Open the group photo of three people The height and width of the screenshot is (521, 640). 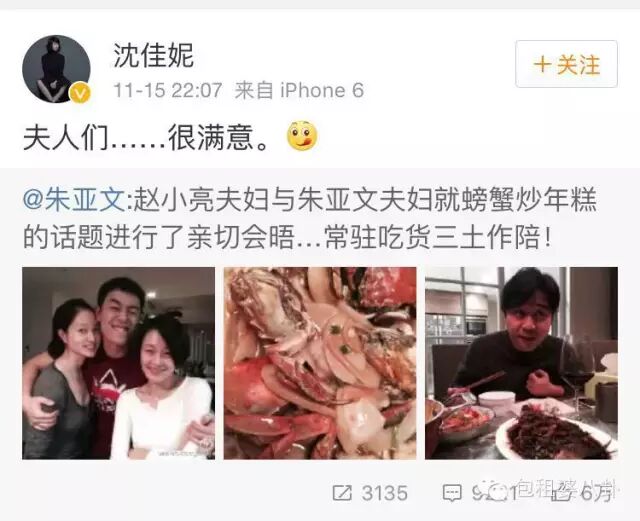pos(118,363)
